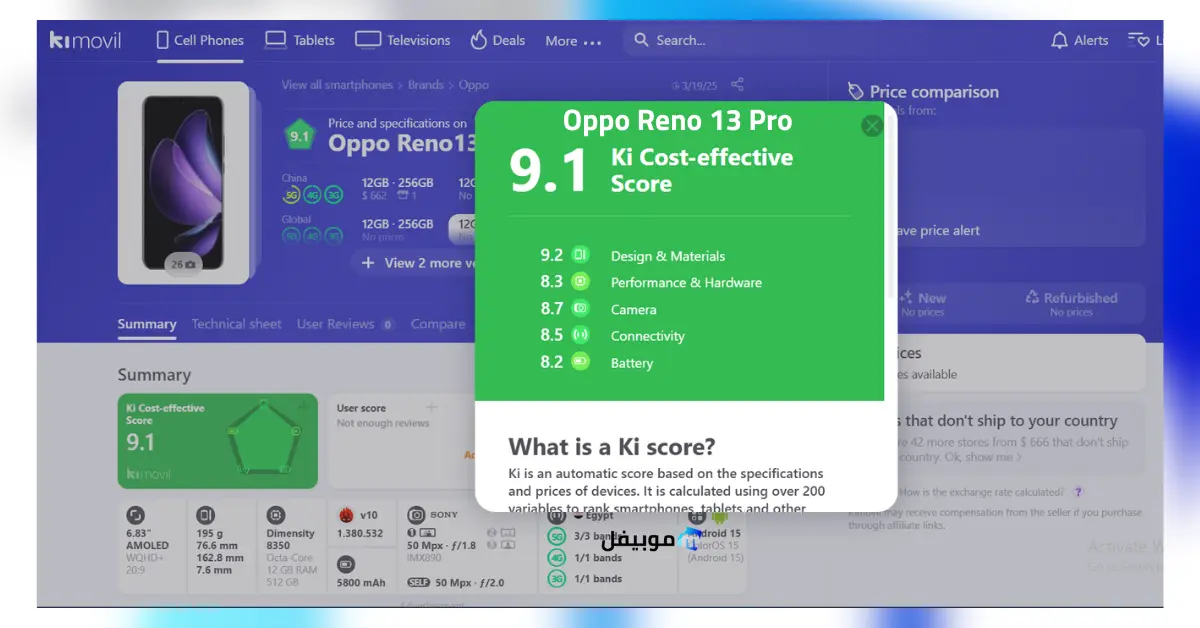Select the New price option

coord(922,303)
